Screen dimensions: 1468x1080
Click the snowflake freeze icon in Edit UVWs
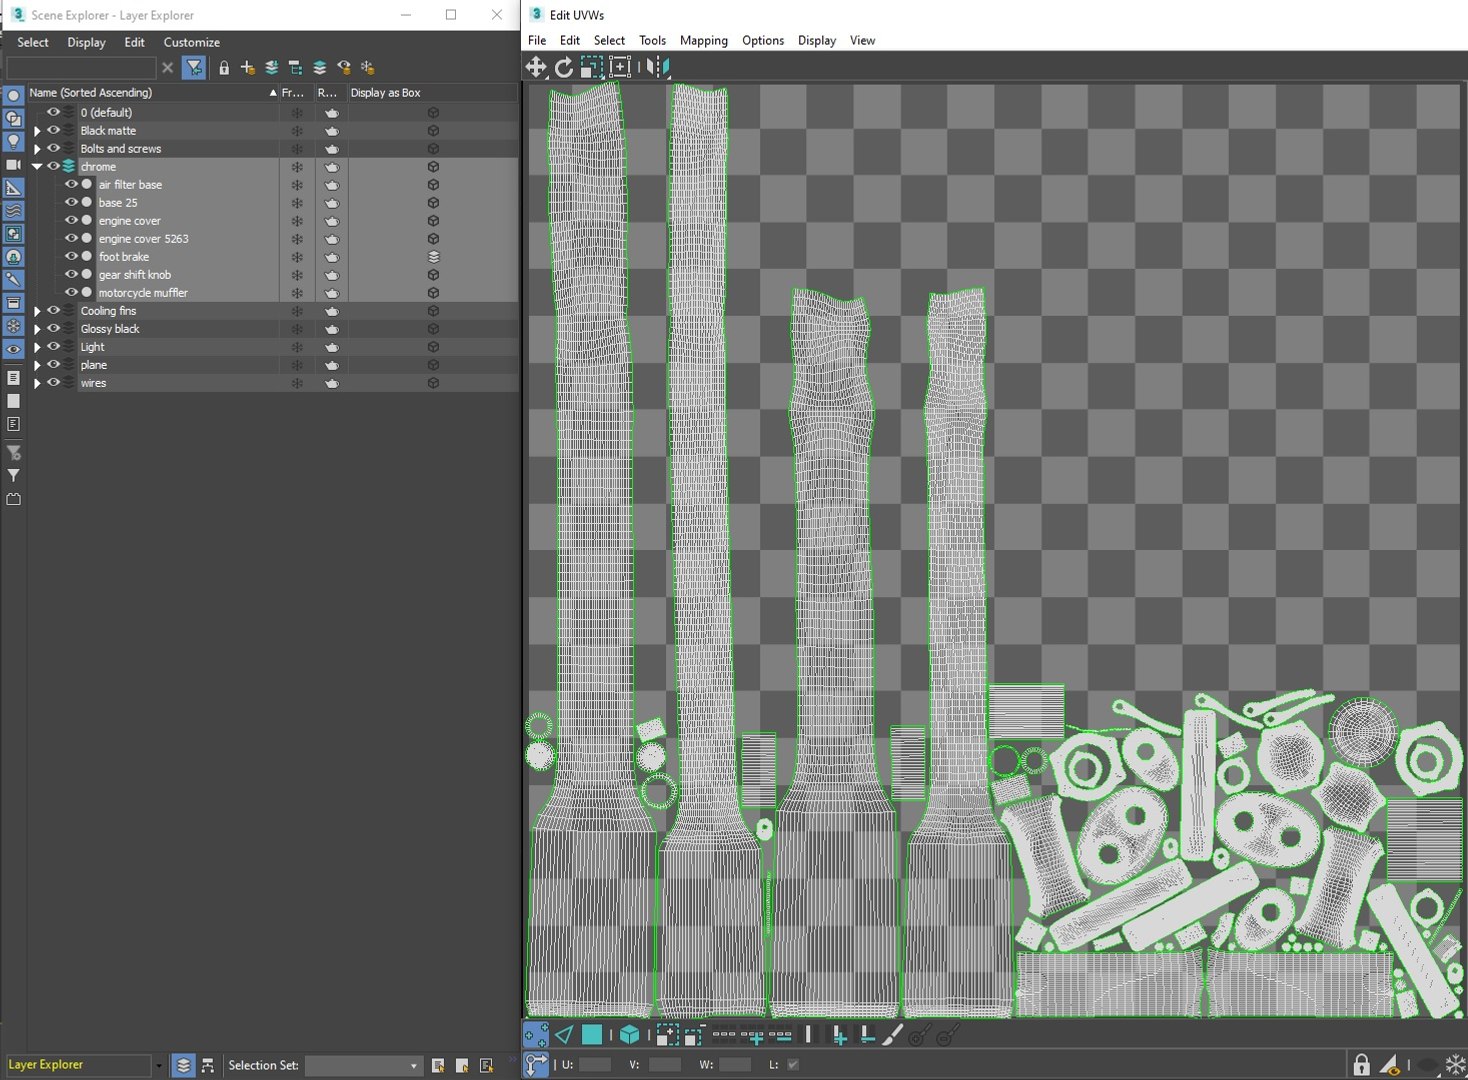pyautogui.click(x=1456, y=1064)
